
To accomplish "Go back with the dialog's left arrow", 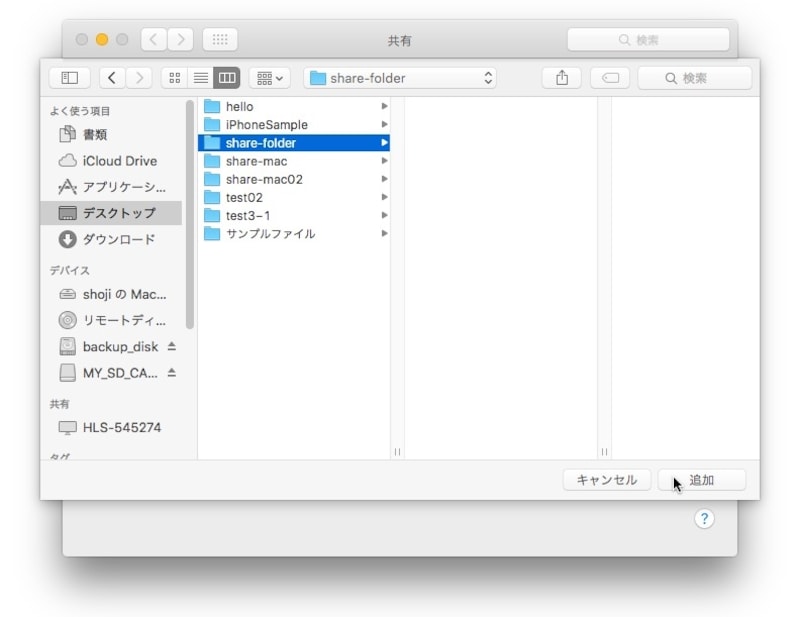I will (112, 78).
